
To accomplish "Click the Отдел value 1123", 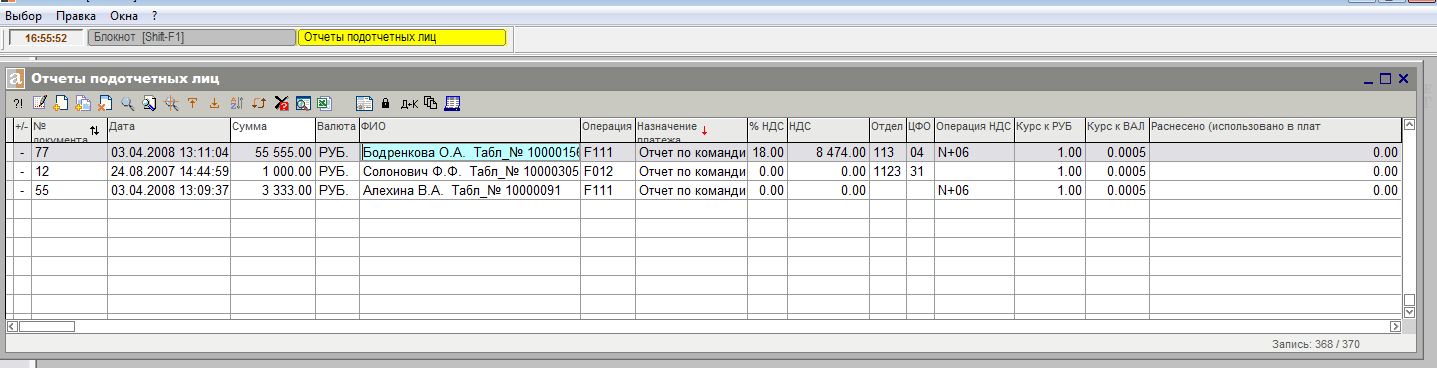I will coord(887,171).
